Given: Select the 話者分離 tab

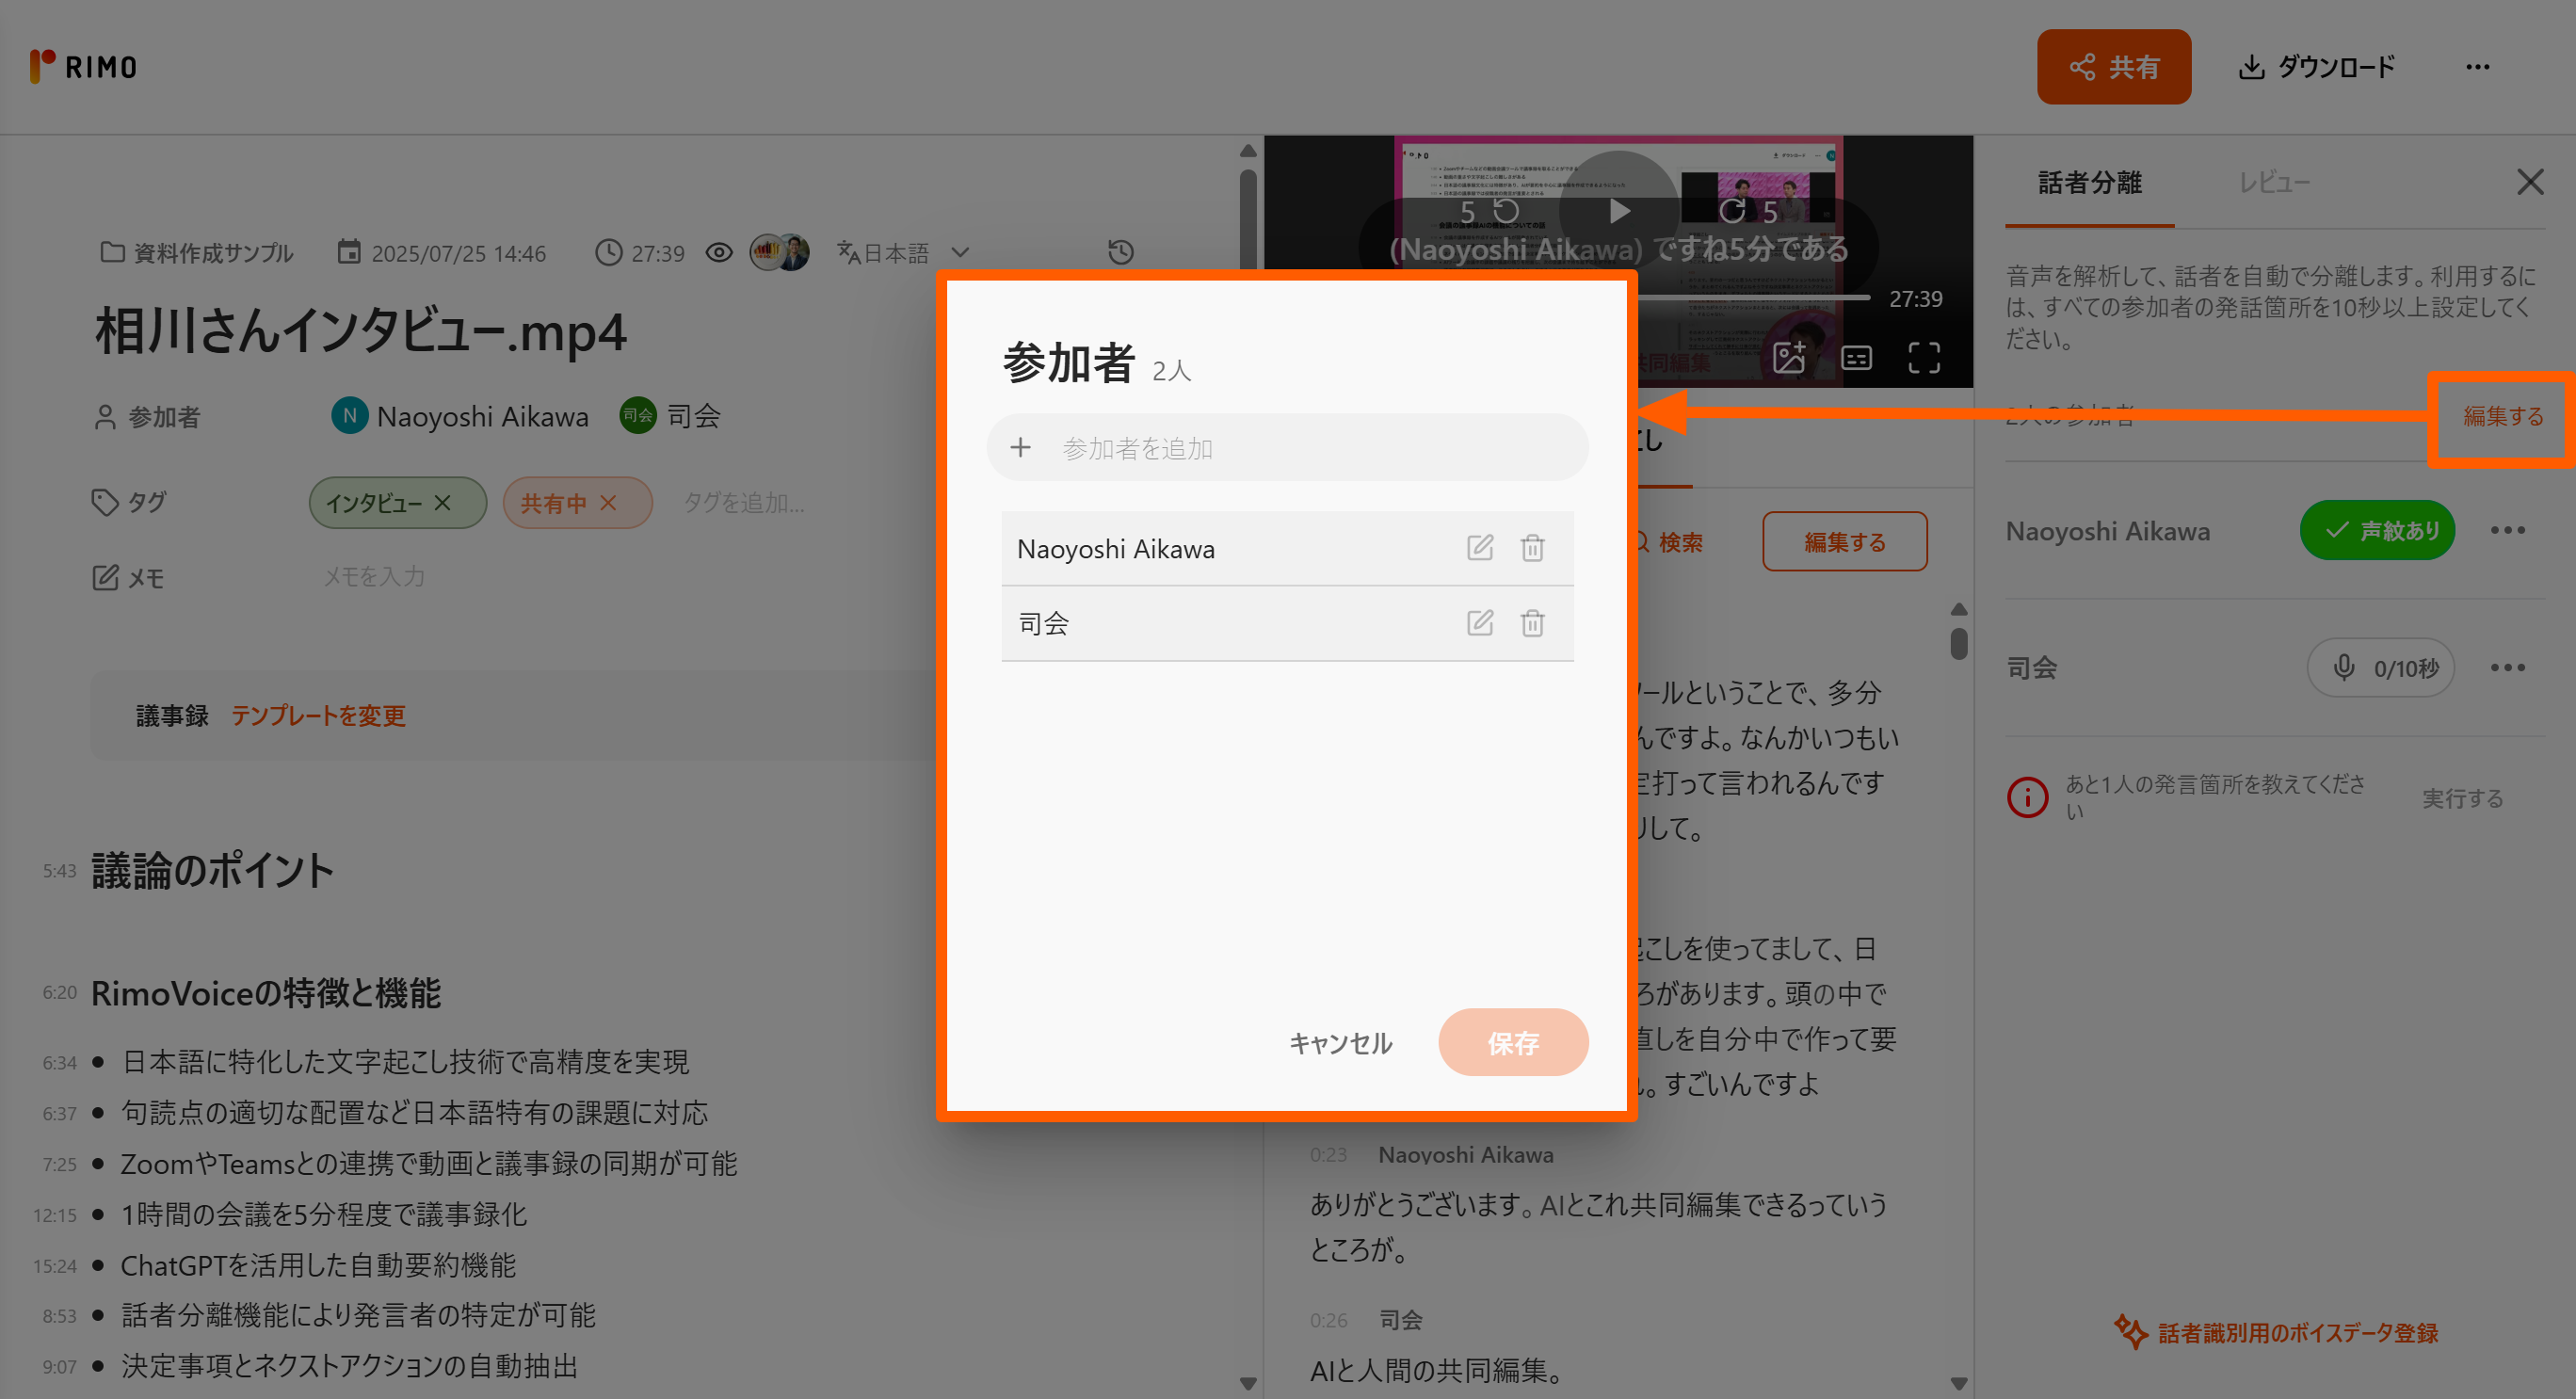Looking at the screenshot, I should [x=2089, y=183].
